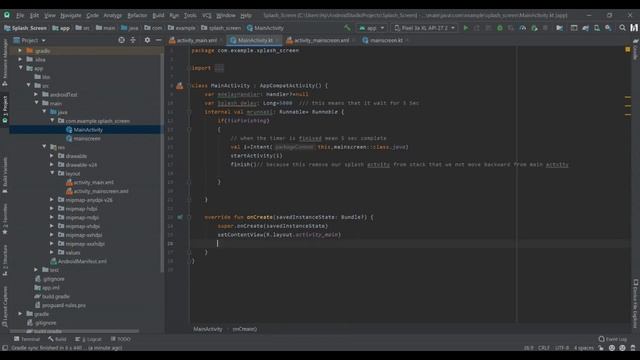Run the app with the green play icon
Screen dimensions: 640x360
466,28
